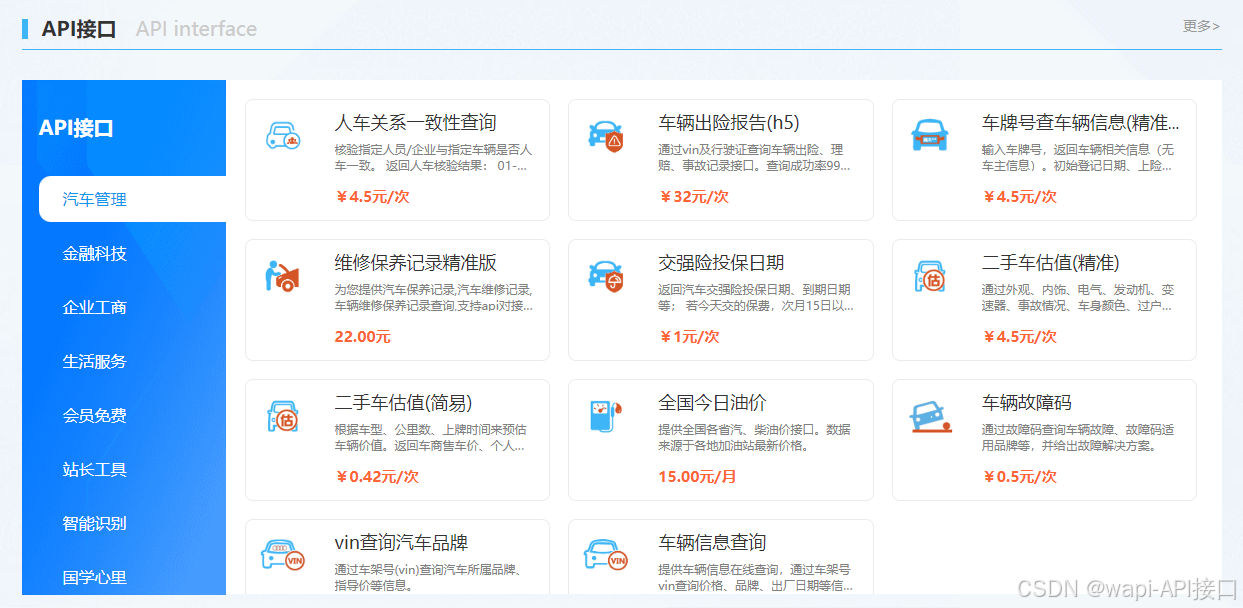
Task: Click the 车辆信息查询 VIN car icon
Action: coord(606,555)
